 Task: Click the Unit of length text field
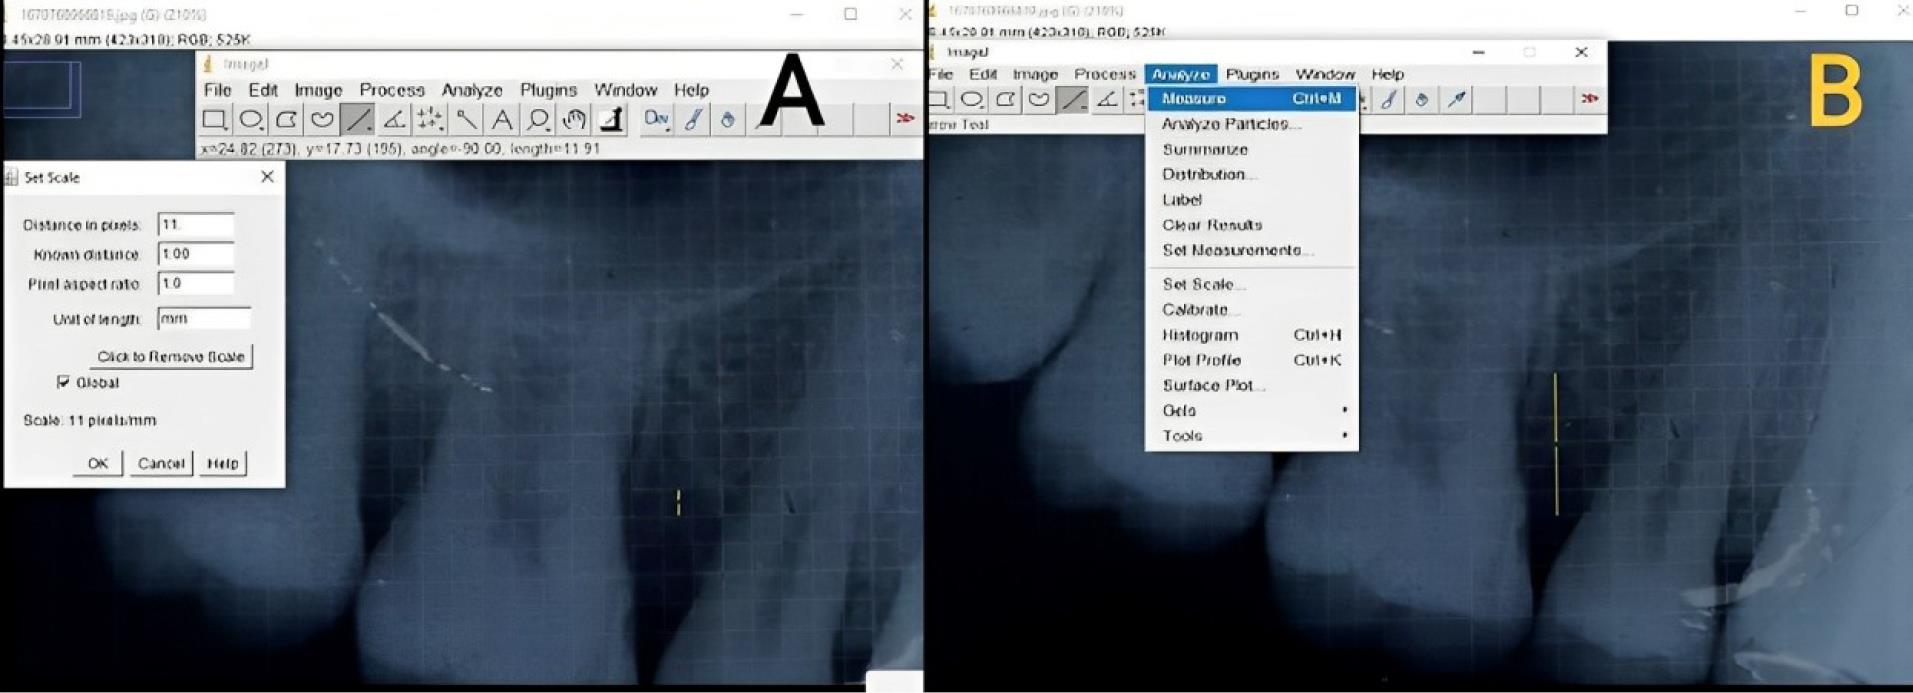204,319
